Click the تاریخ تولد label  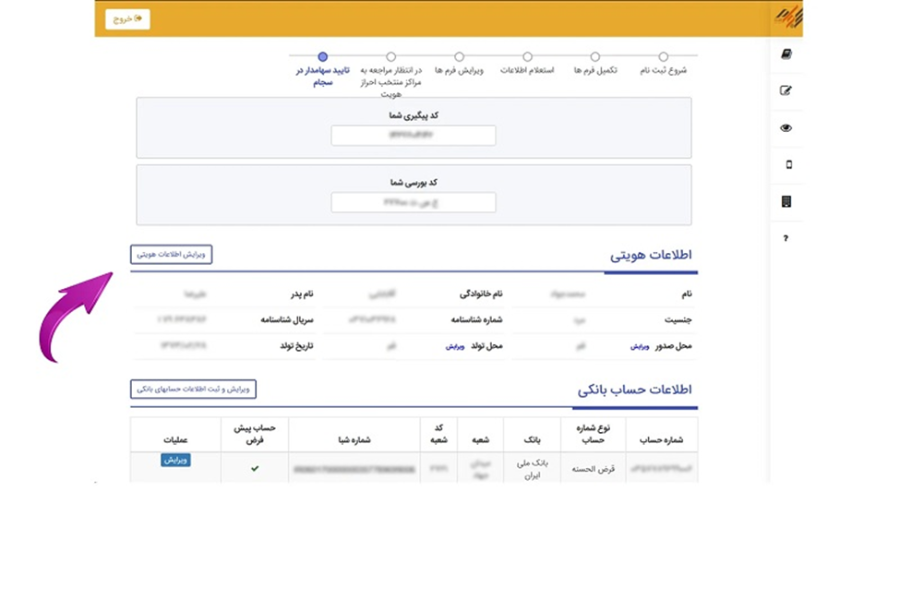click(x=297, y=346)
